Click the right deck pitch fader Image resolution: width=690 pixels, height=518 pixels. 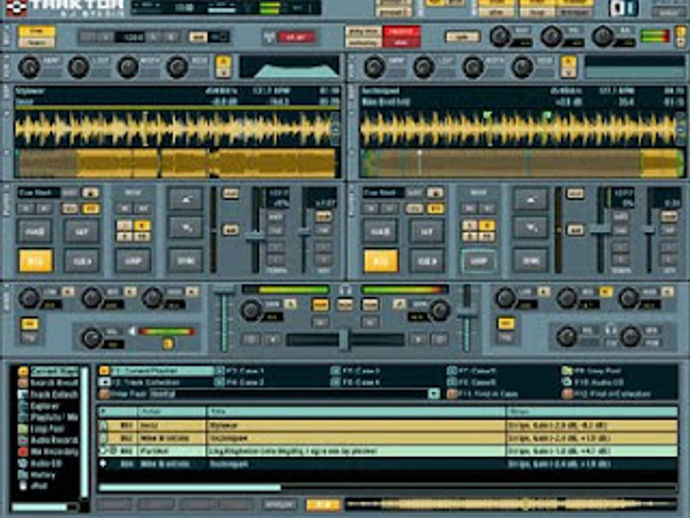pyautogui.click(x=600, y=229)
